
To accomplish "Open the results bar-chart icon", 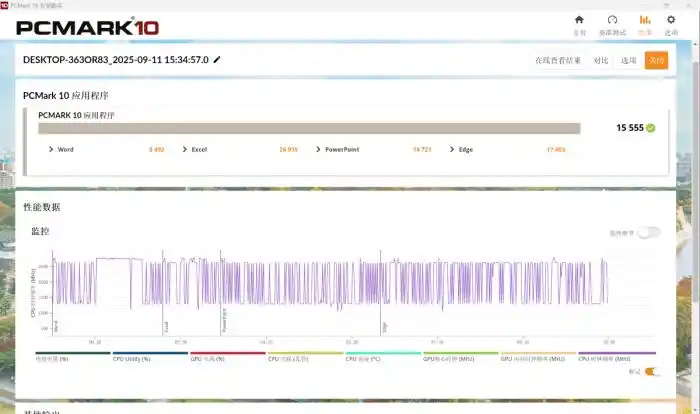I will [x=645, y=20].
